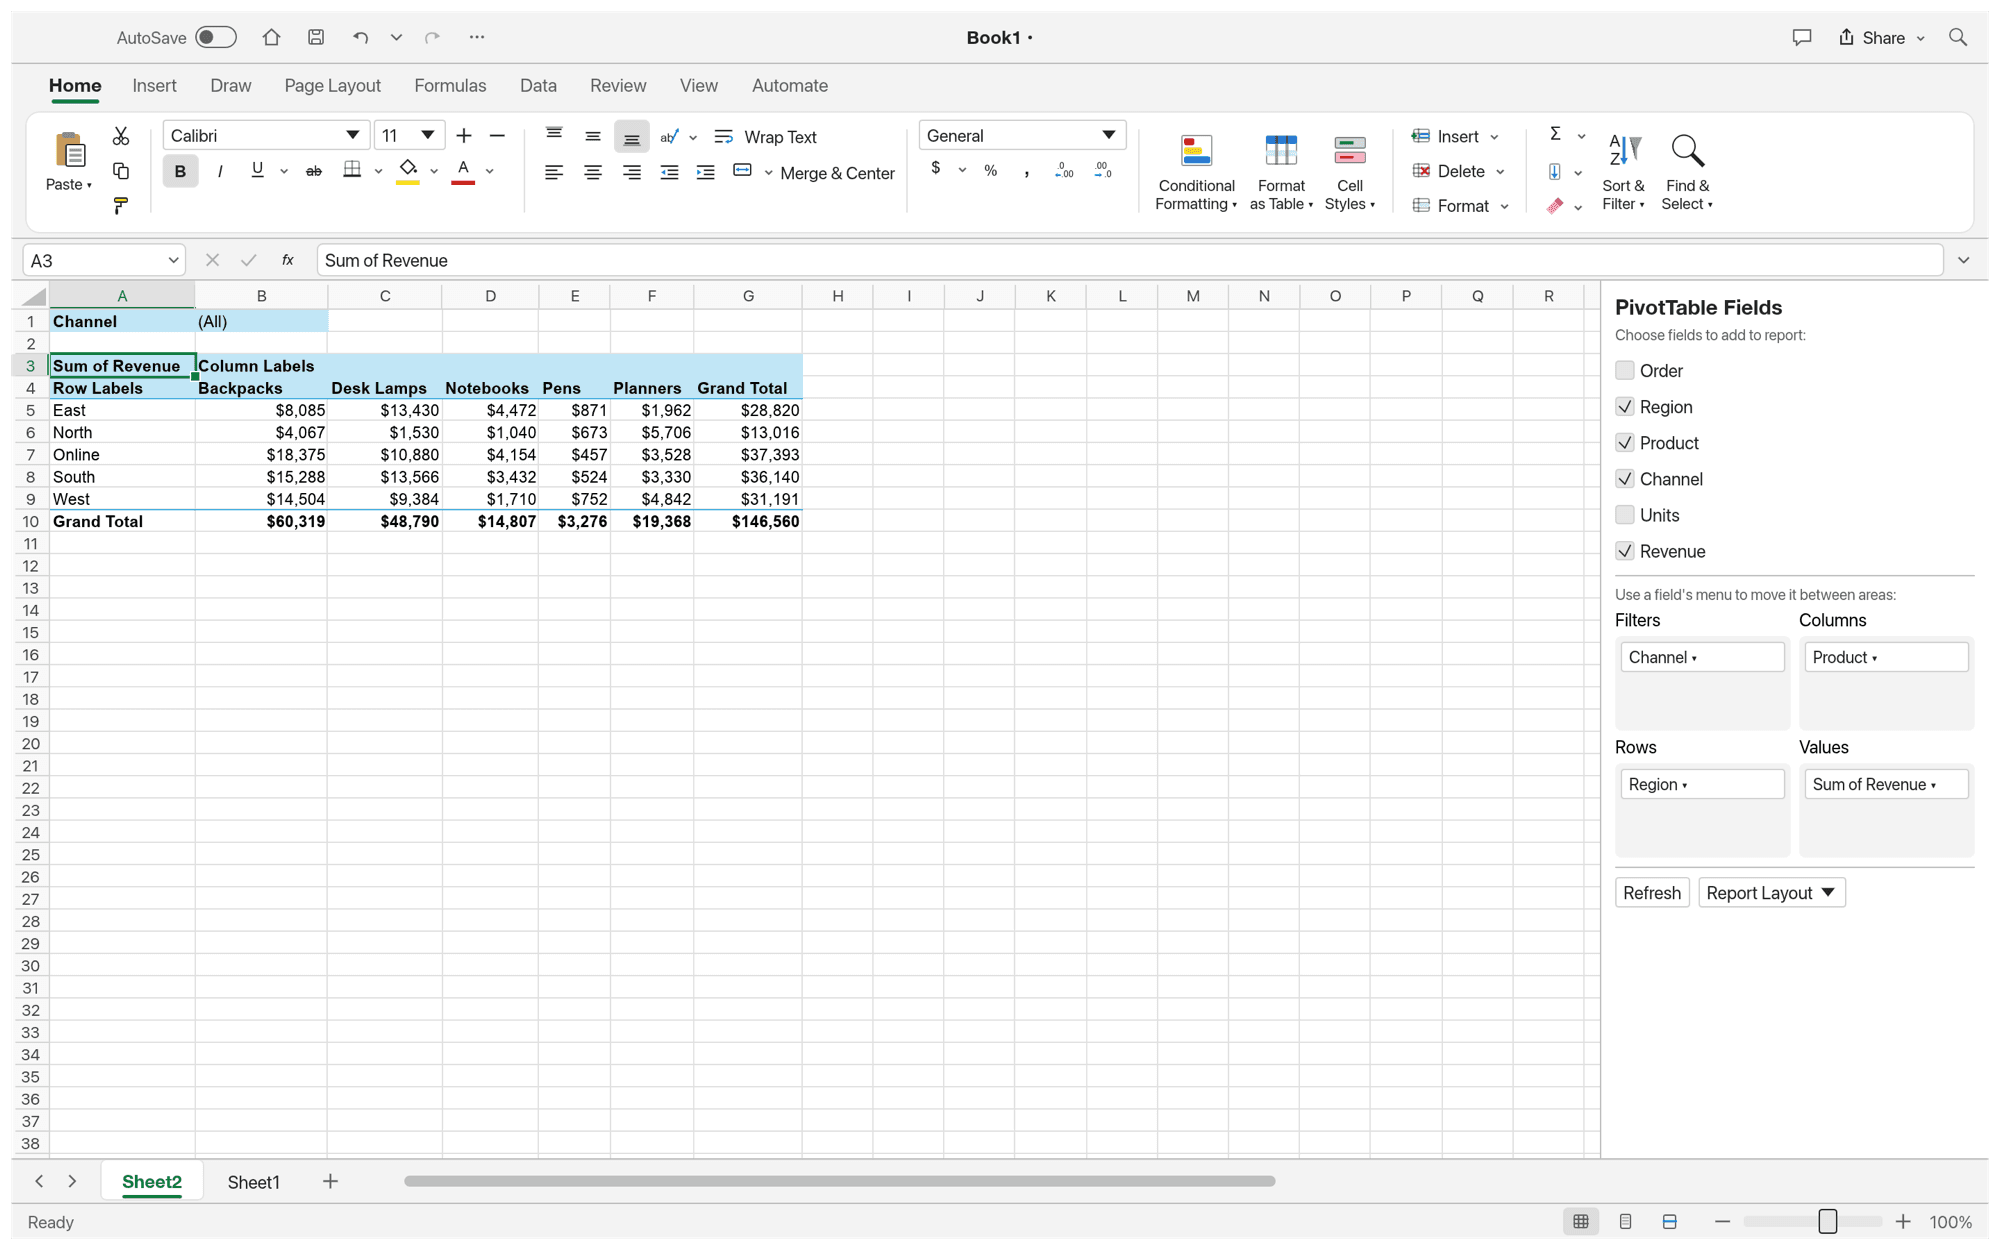
Task: Apply Italic formatting
Action: point(219,171)
